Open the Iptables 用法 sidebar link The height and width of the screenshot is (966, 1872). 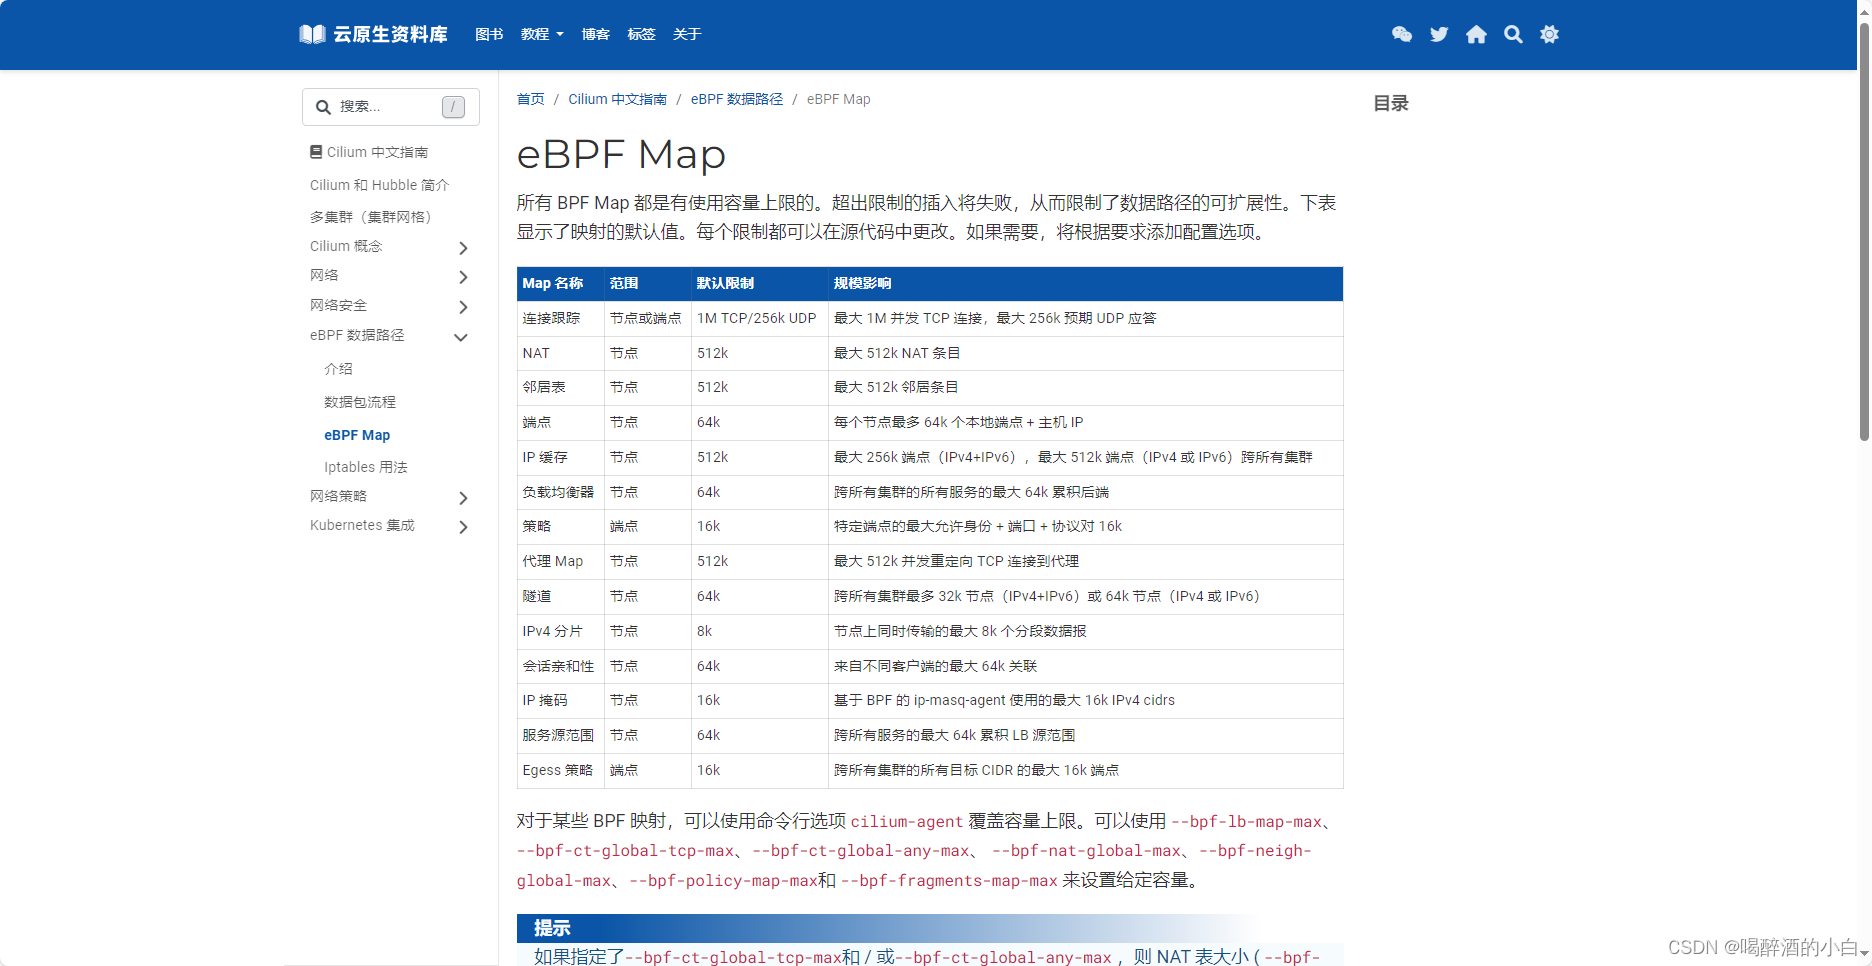pyautogui.click(x=365, y=466)
